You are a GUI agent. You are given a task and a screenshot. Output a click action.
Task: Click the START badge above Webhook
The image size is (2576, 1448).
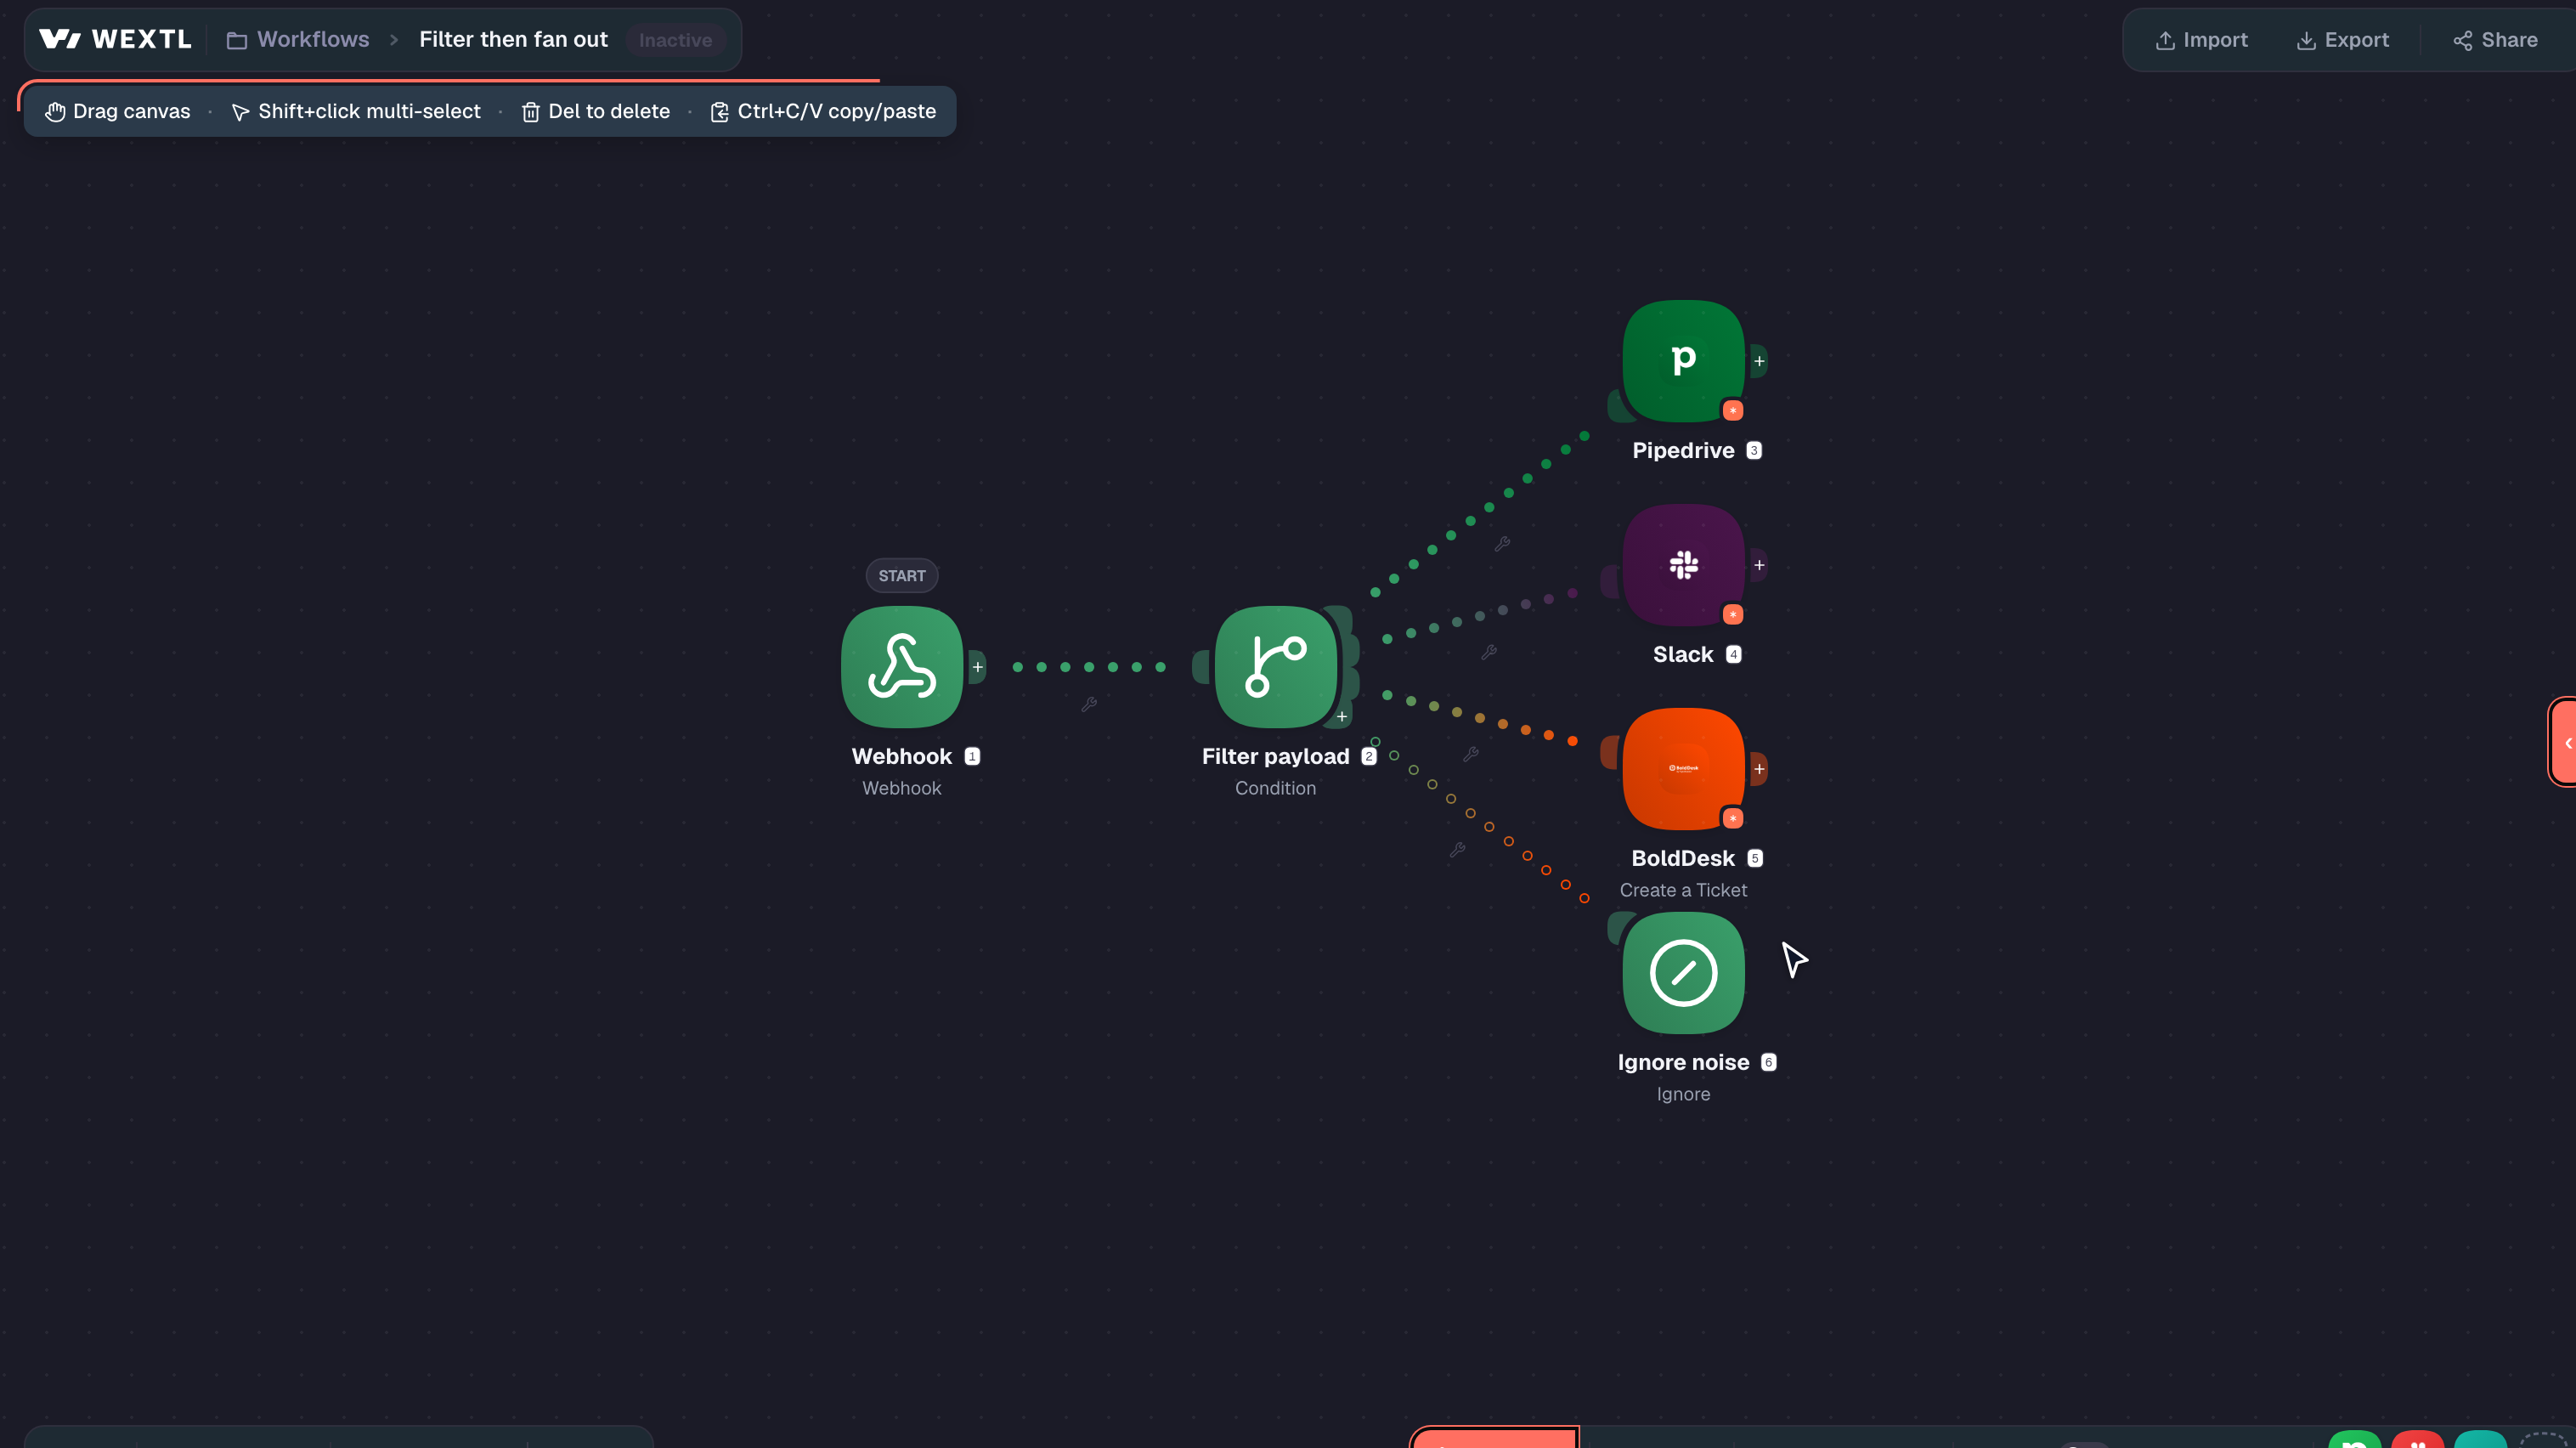pyautogui.click(x=901, y=575)
